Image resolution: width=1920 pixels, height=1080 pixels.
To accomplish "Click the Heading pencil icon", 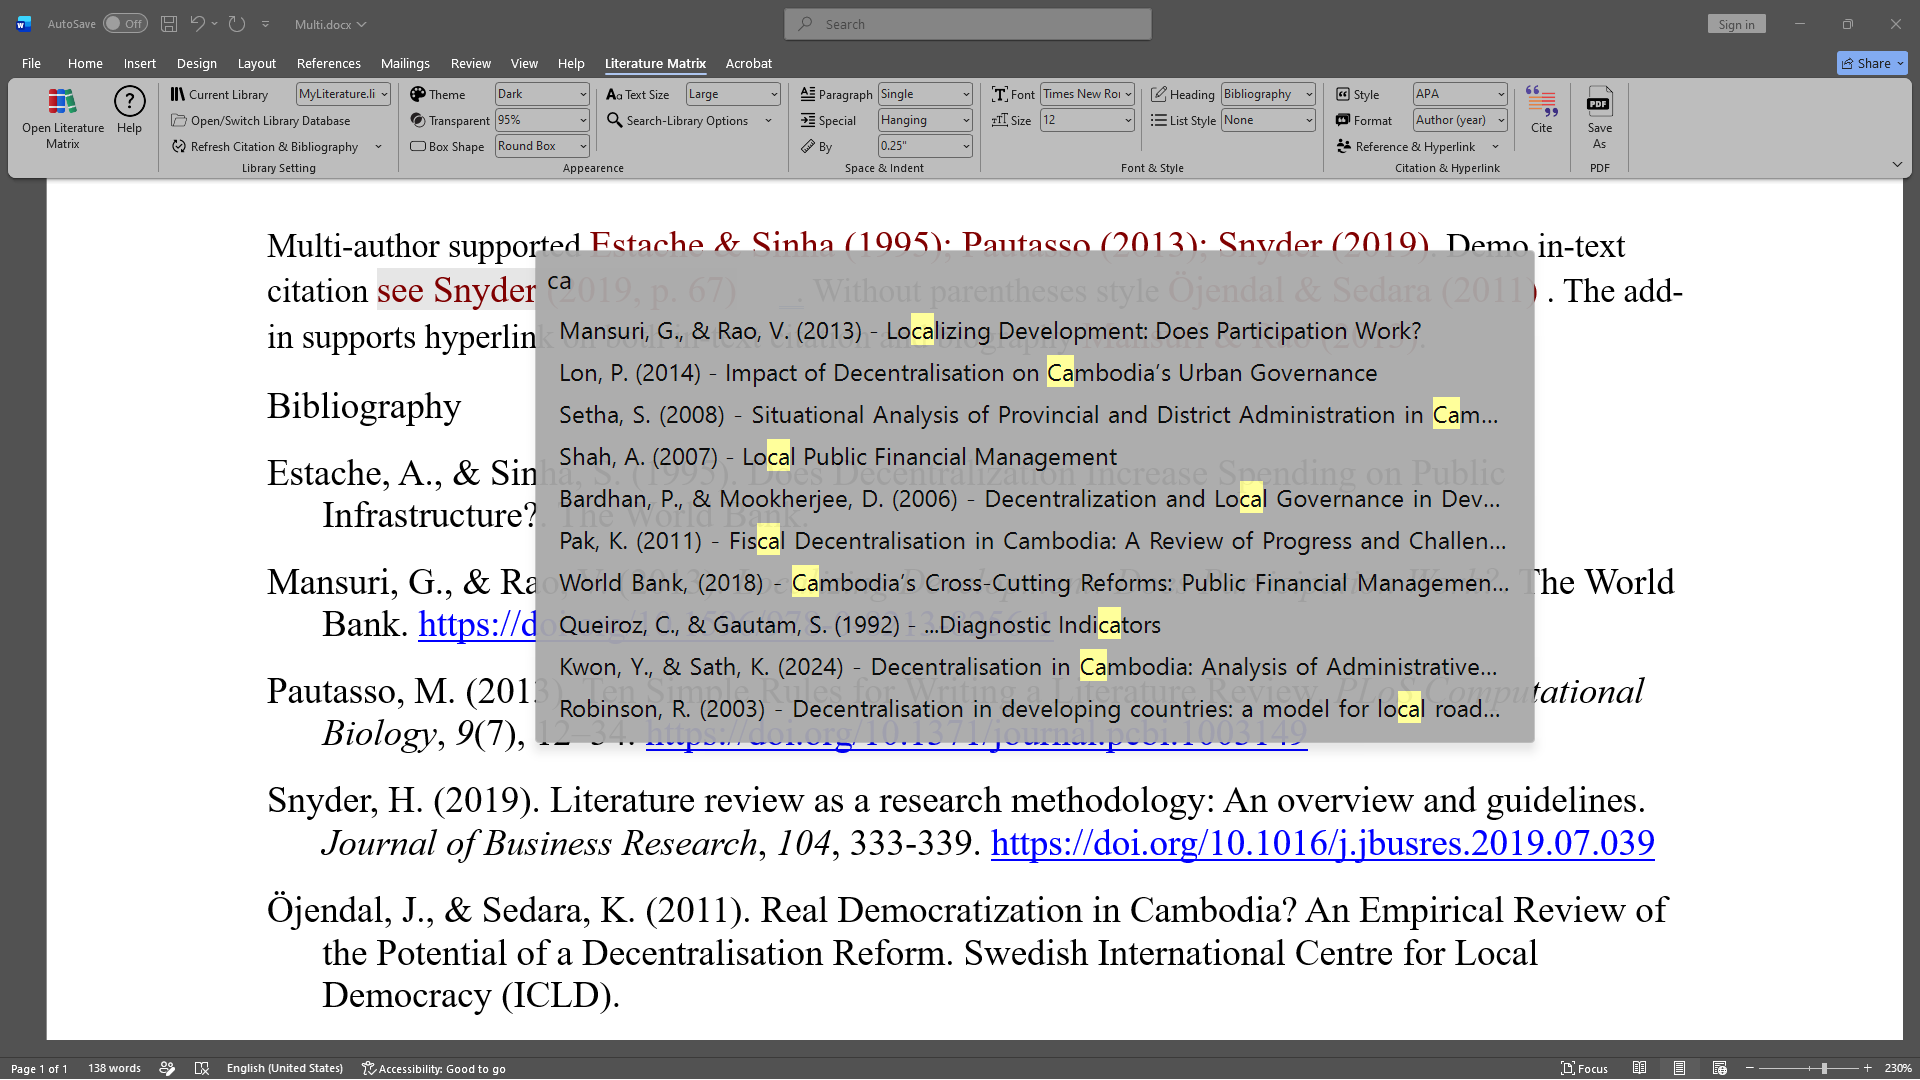I will (1159, 94).
